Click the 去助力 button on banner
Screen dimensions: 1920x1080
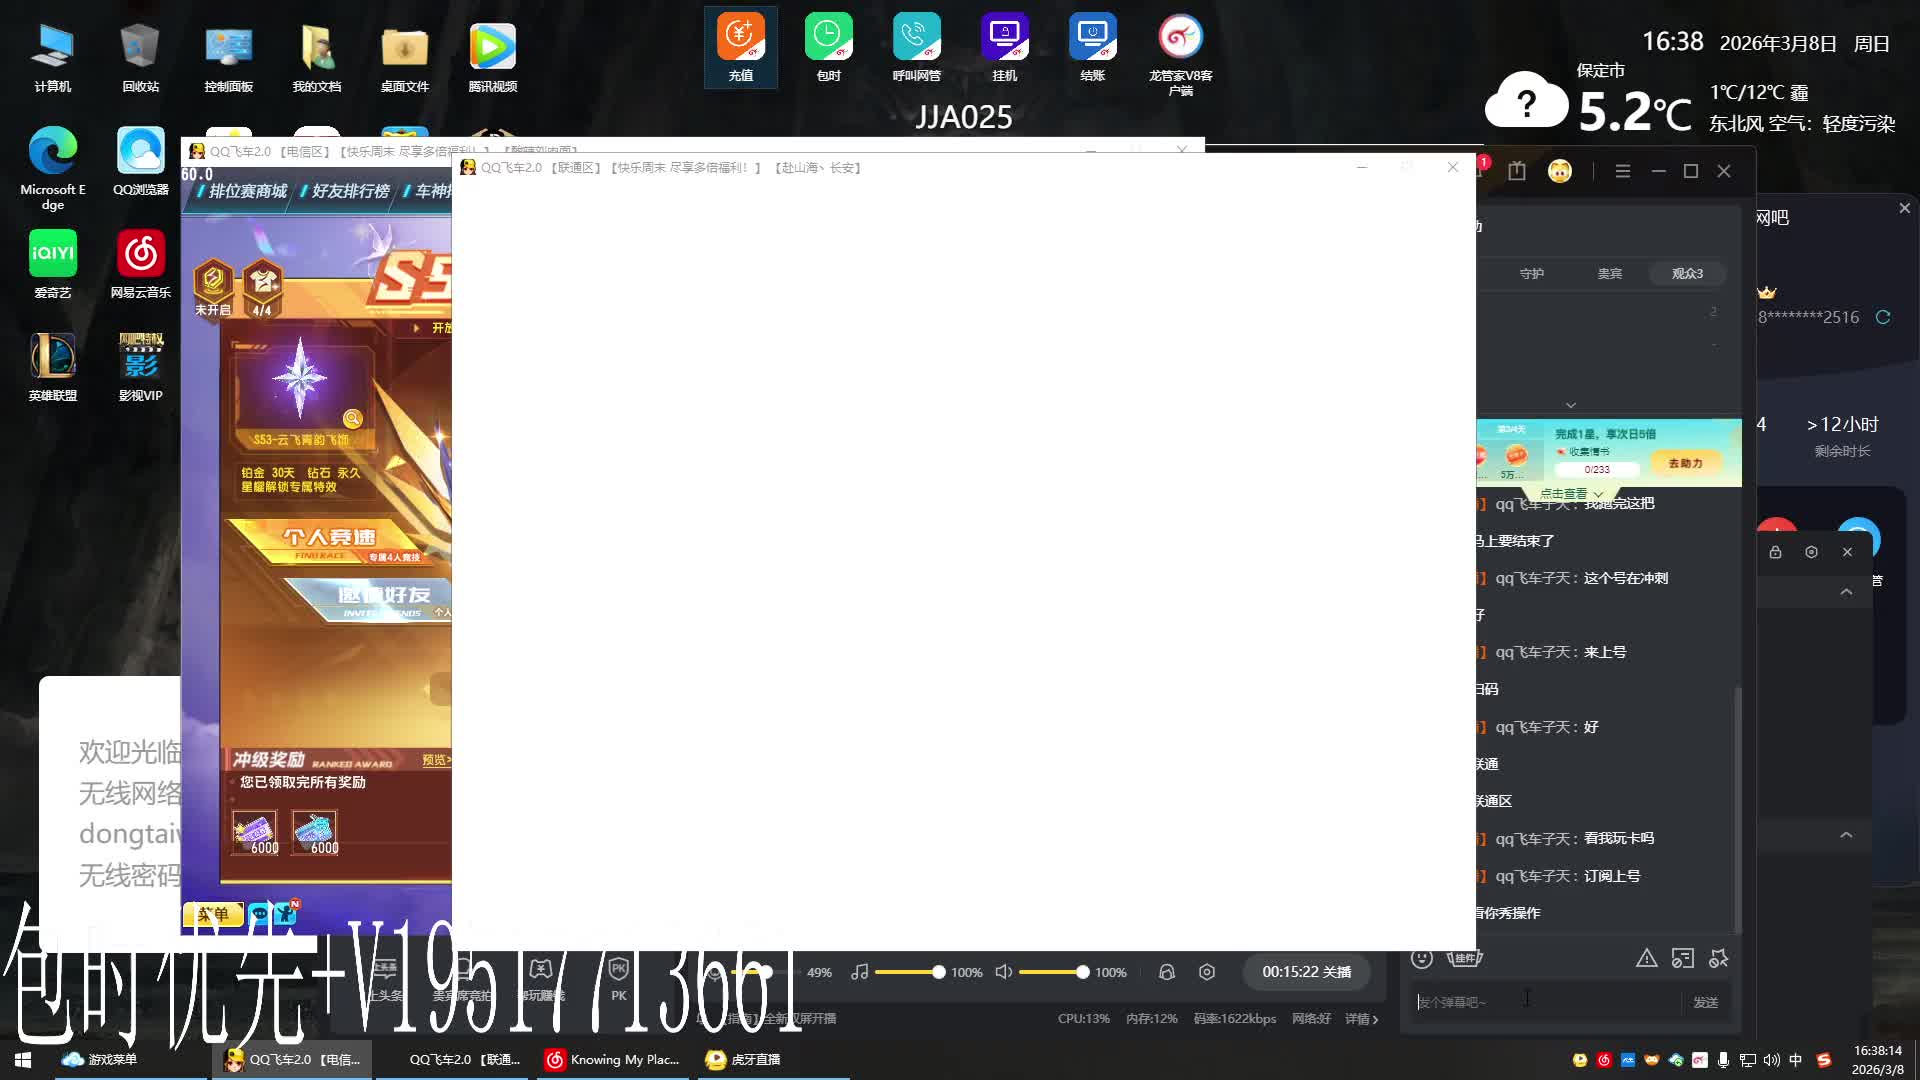coord(1685,463)
